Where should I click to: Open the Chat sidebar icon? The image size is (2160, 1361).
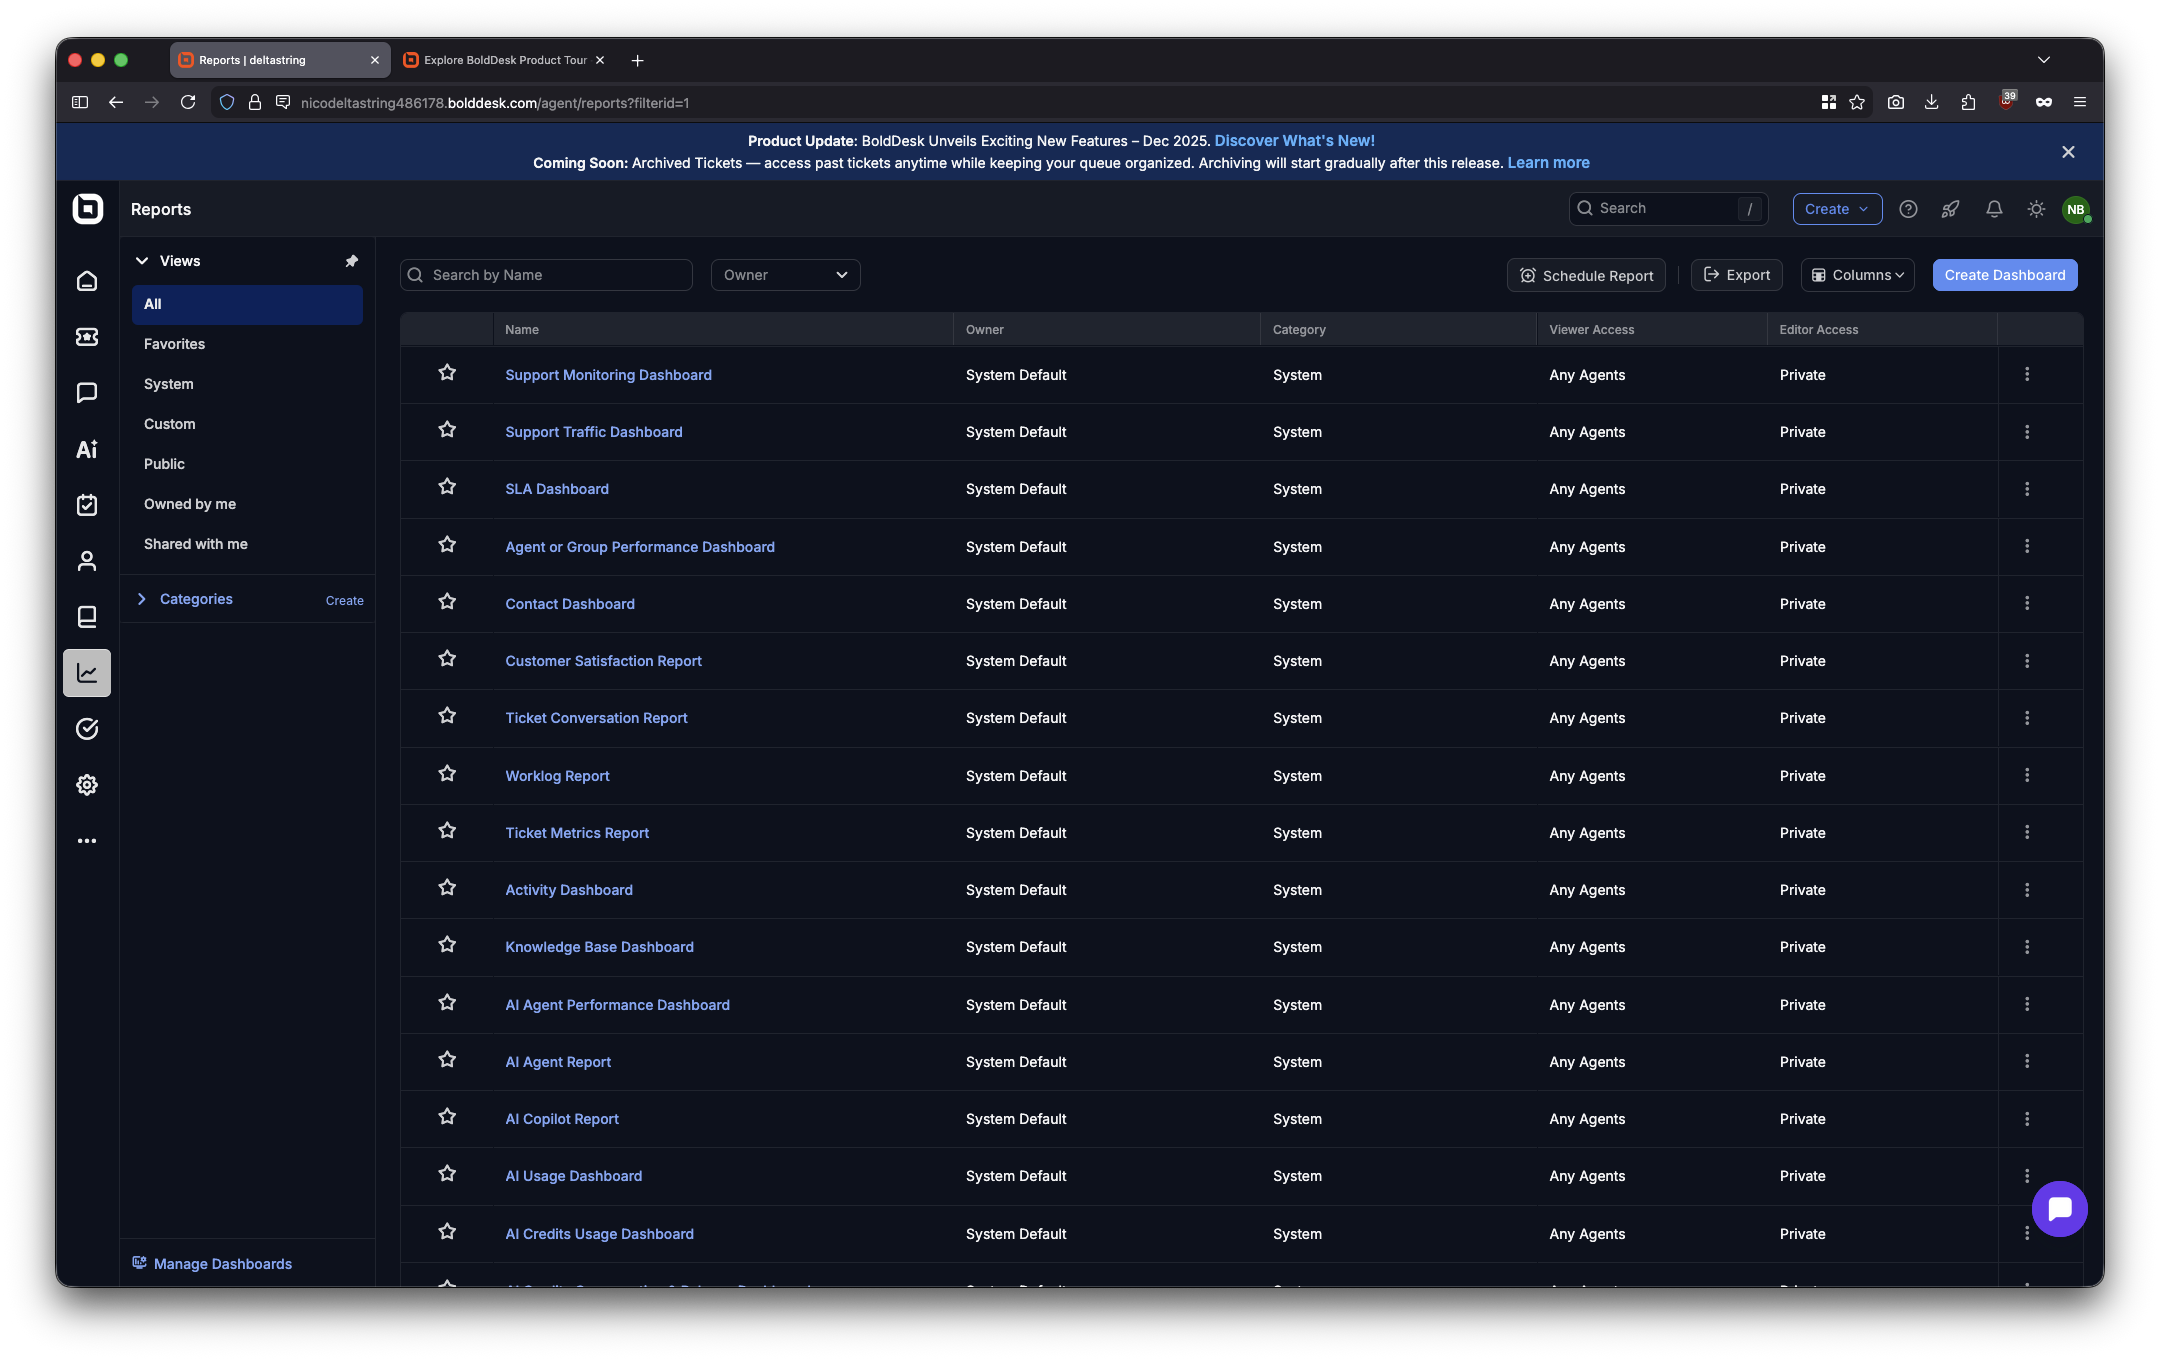pos(87,393)
